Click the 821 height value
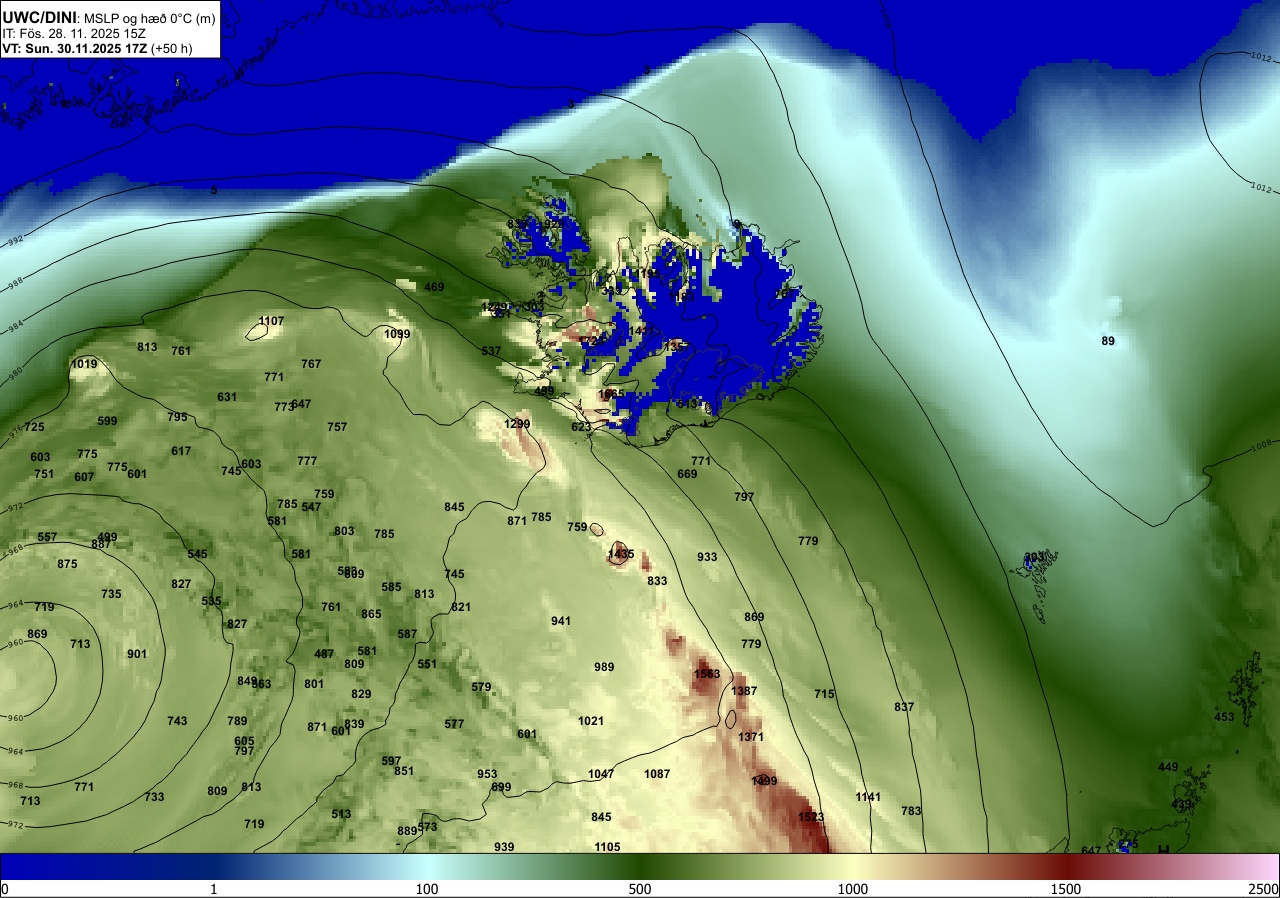The height and width of the screenshot is (898, 1280). pyautogui.click(x=461, y=607)
